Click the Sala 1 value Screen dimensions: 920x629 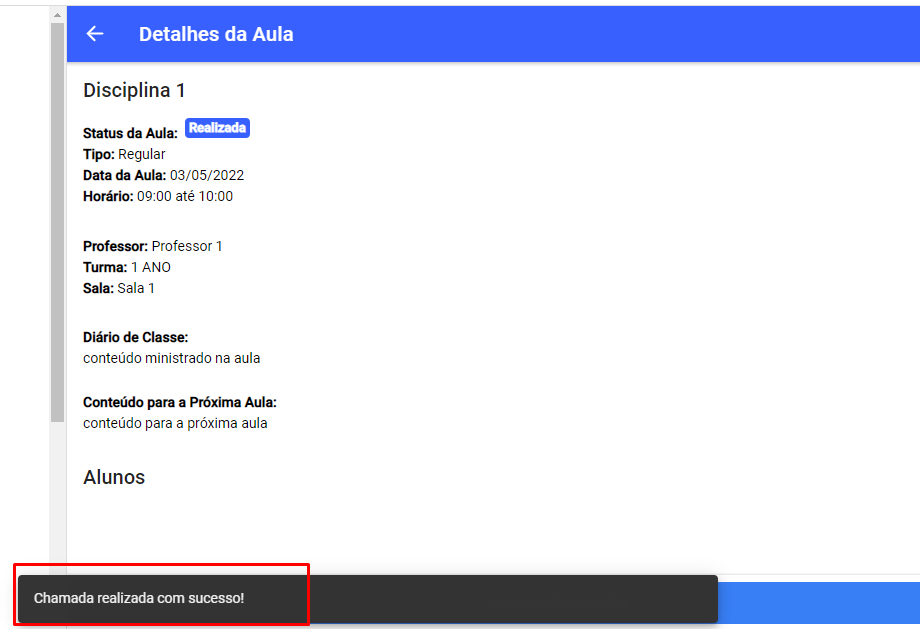[136, 289]
